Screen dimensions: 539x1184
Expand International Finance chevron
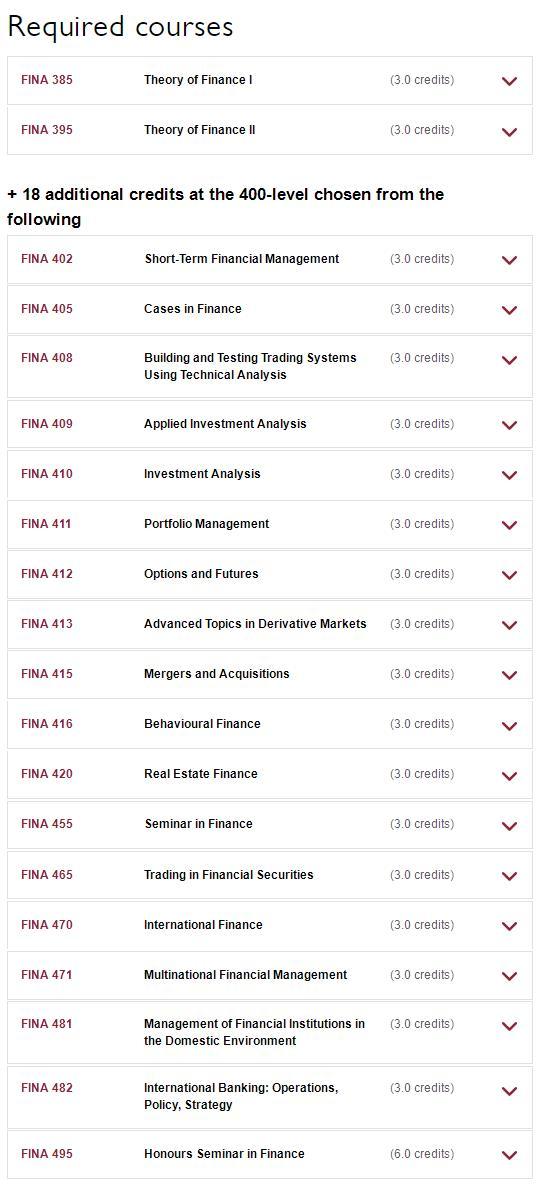(x=510, y=927)
